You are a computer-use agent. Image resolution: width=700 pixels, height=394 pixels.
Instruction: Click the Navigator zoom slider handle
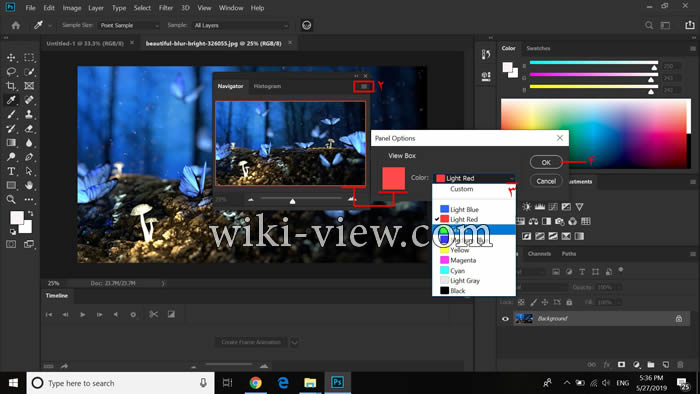[292, 201]
